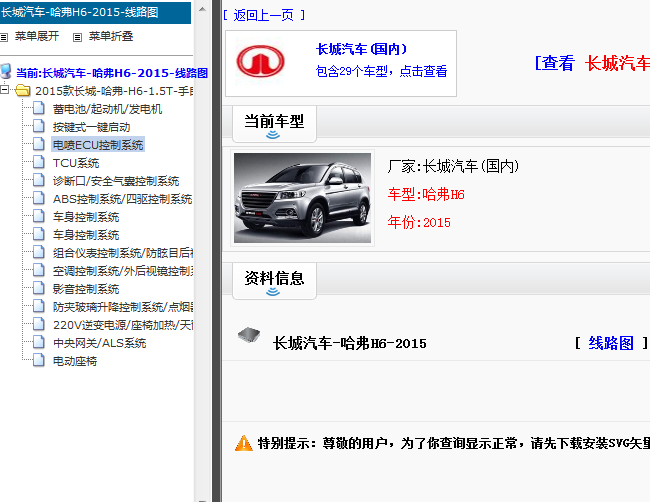This screenshot has height=502, width=650.
Task: Click document icon beside 防夹玻璃升降控制系统
Action: pyautogui.click(x=39, y=306)
